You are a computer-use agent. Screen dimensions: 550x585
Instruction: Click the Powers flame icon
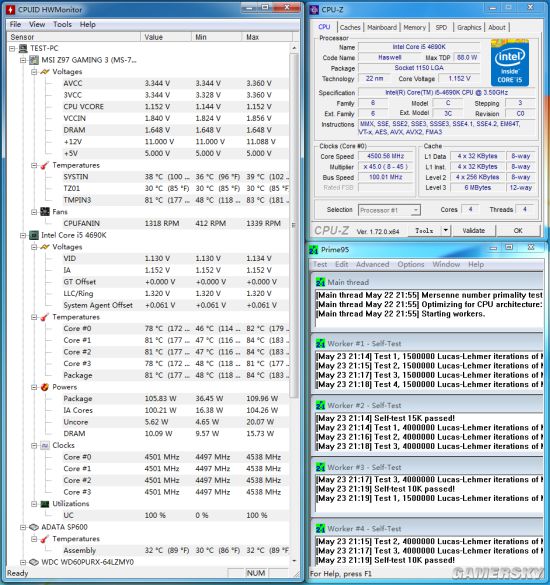(x=45, y=387)
